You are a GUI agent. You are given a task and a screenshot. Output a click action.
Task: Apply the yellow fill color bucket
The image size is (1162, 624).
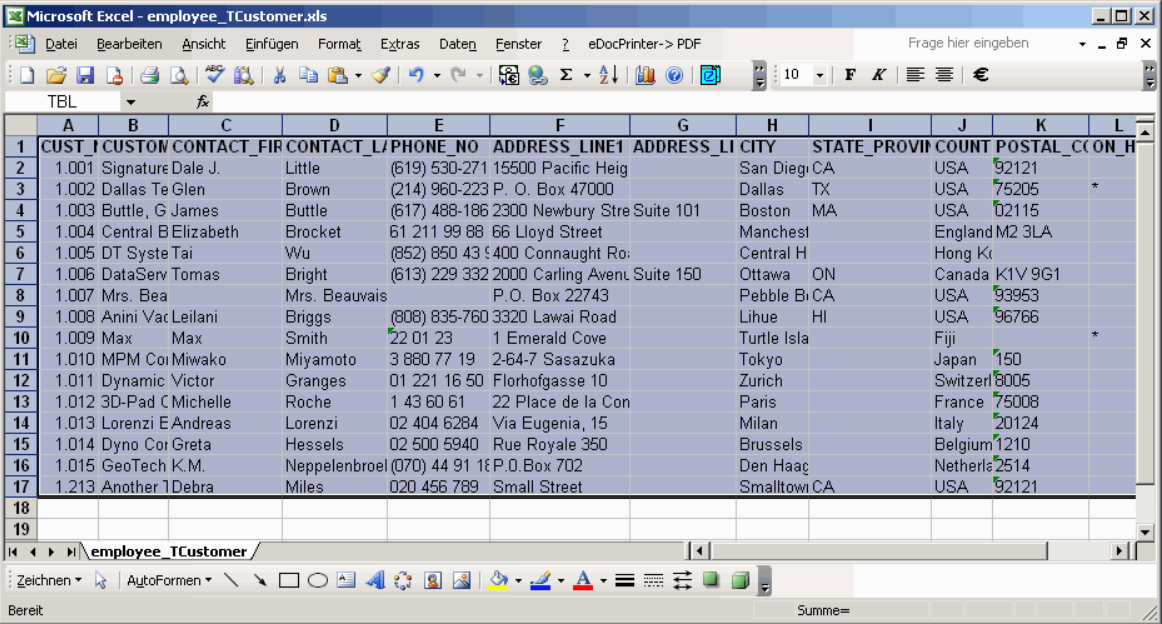(498, 580)
